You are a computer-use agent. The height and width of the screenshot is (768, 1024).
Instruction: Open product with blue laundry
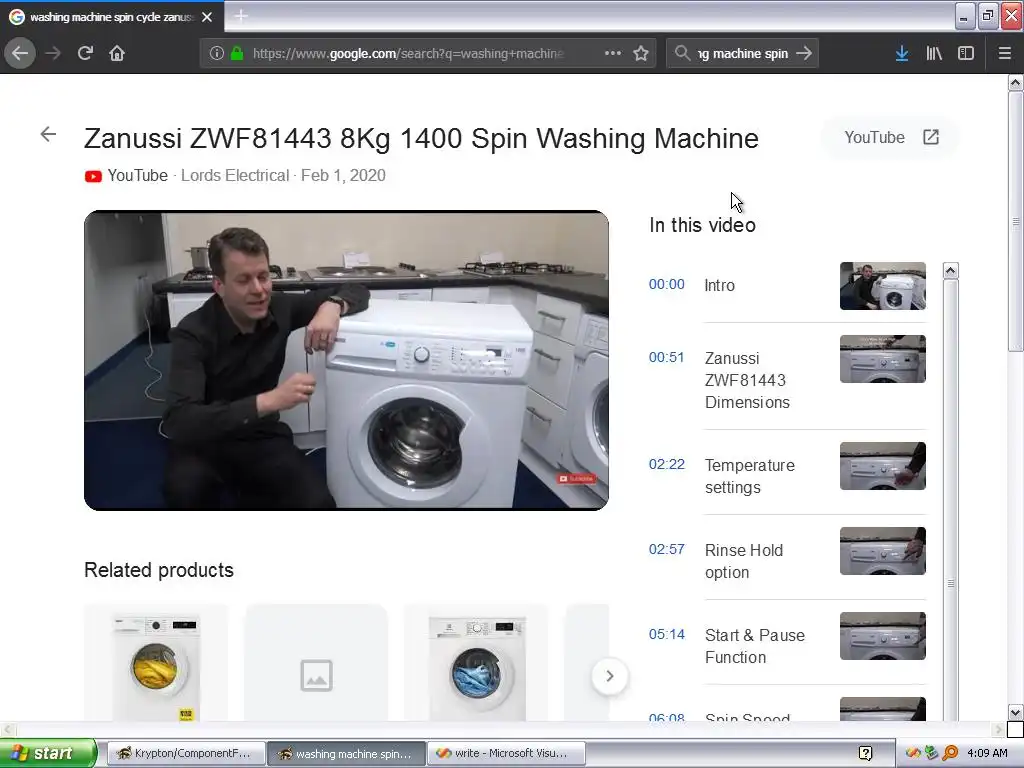point(476,663)
